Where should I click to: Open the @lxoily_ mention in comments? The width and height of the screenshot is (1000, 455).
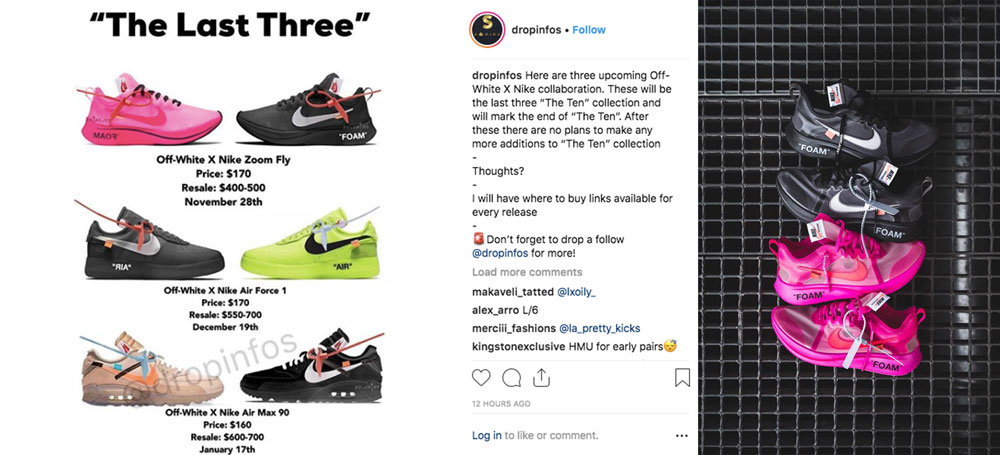[577, 292]
